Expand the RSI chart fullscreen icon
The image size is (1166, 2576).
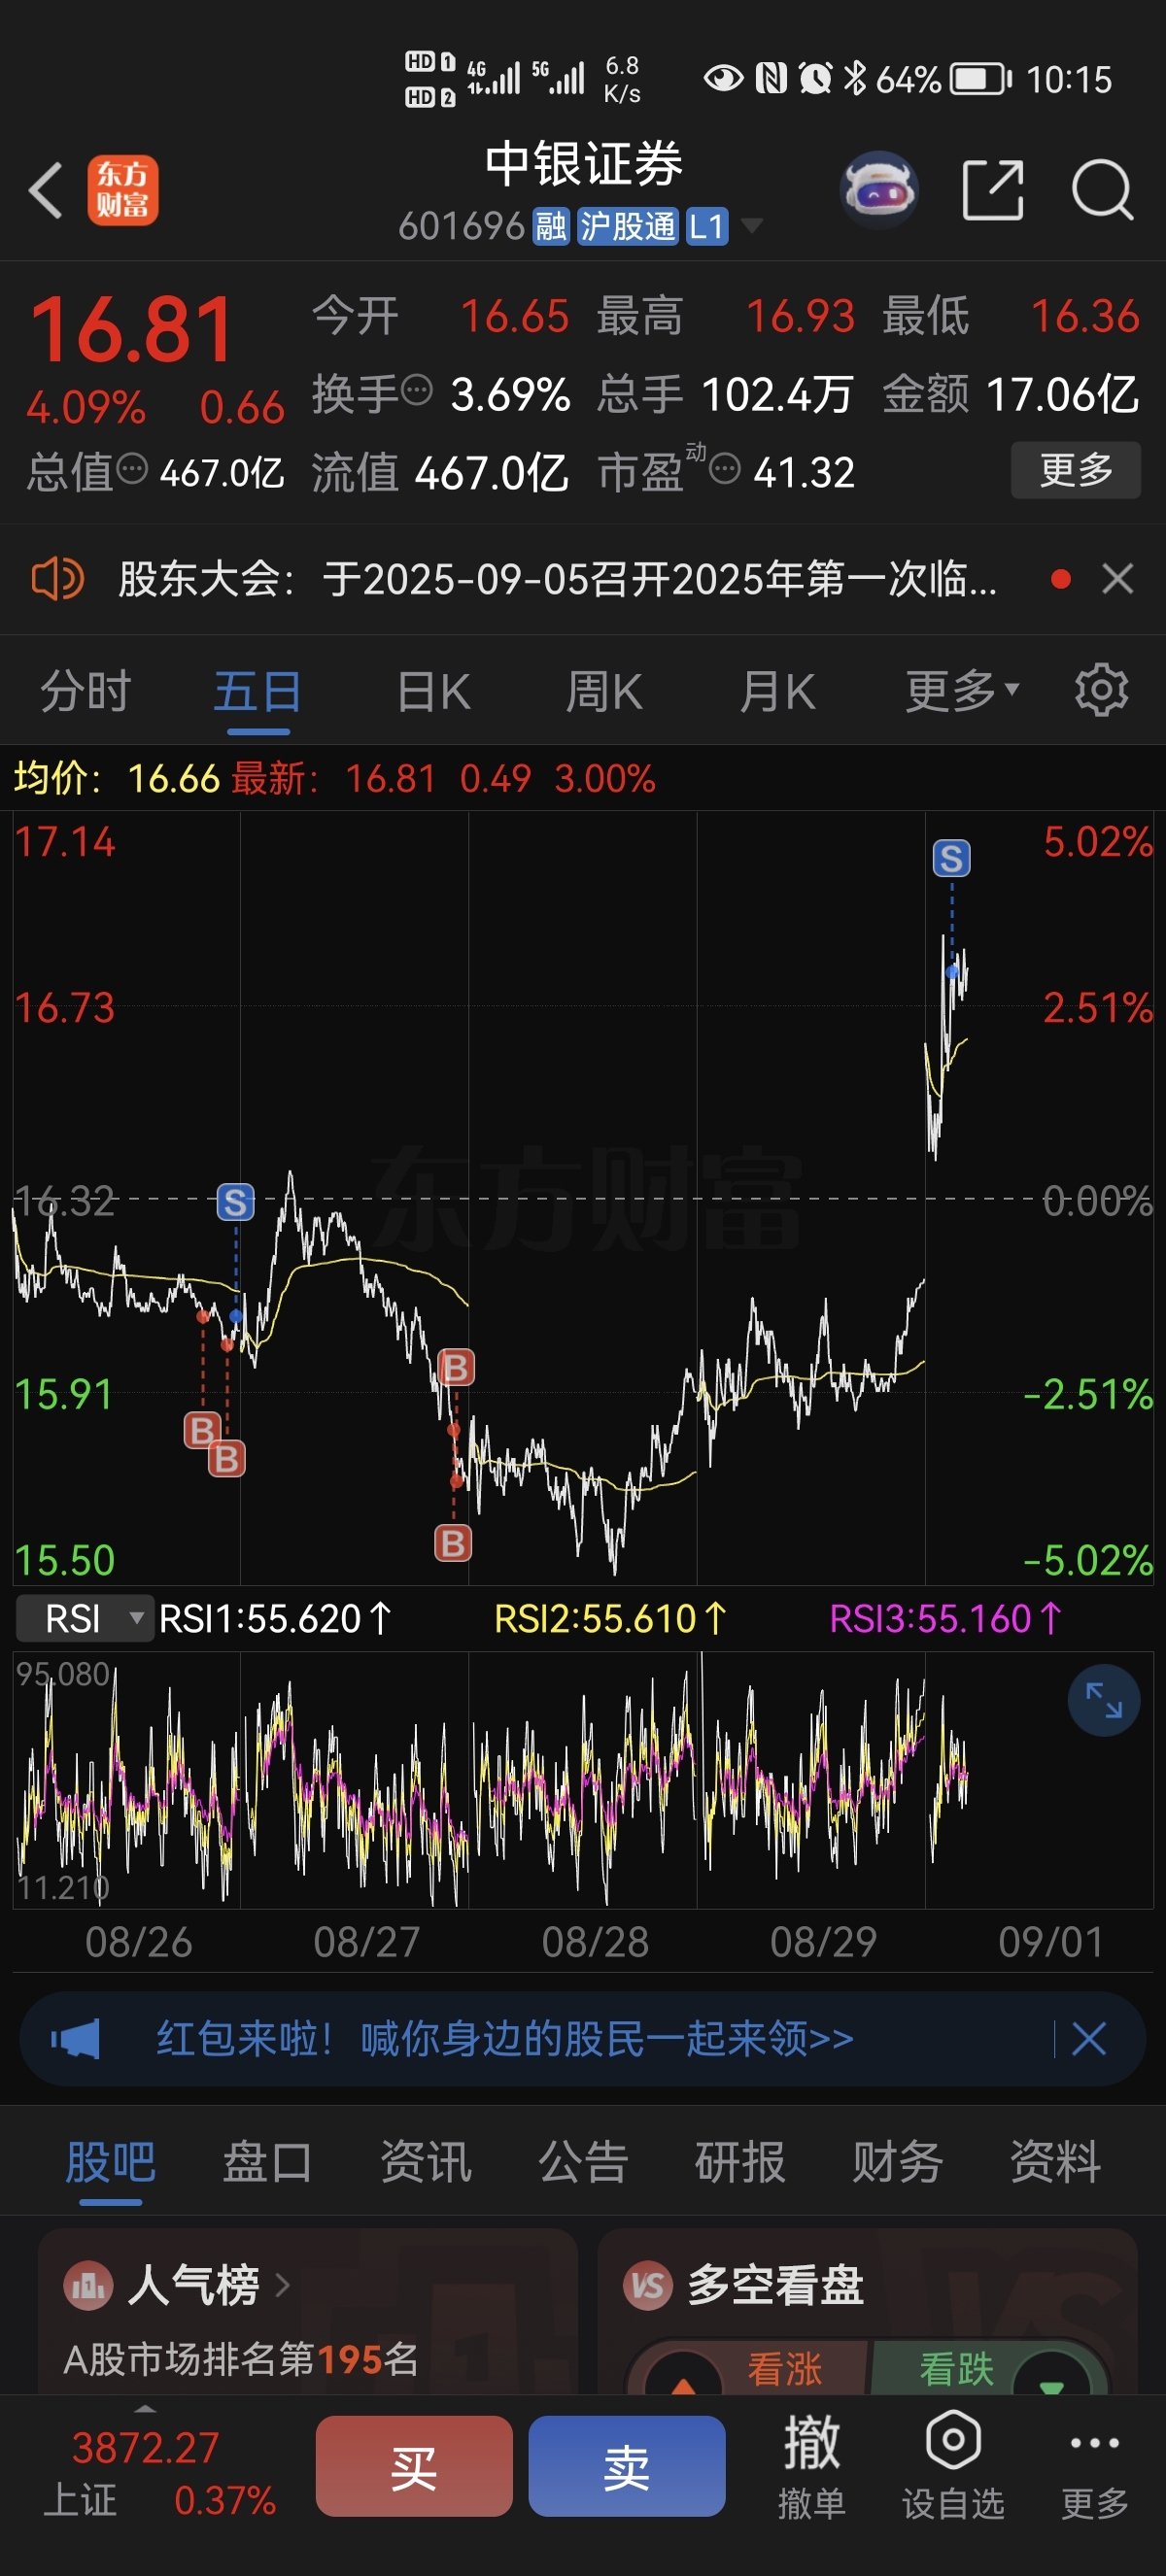(x=1104, y=1700)
